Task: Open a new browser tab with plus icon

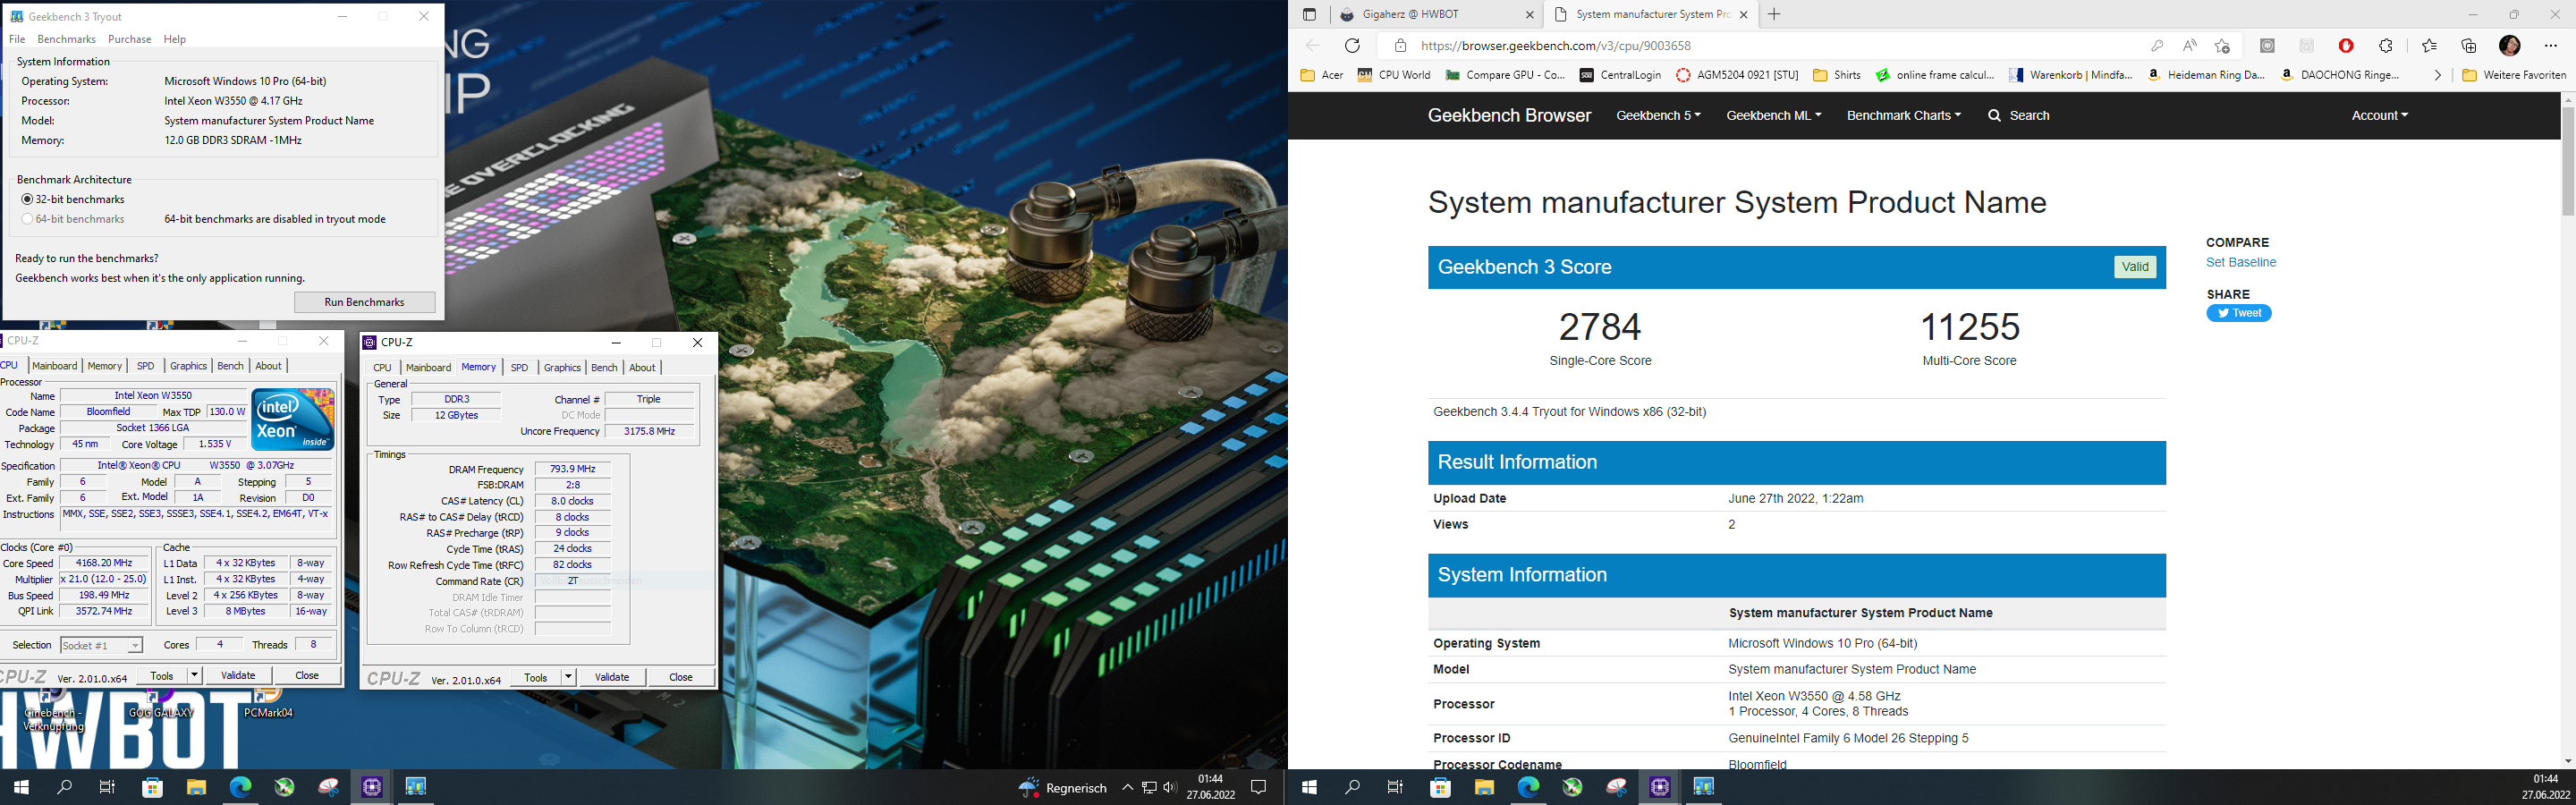Action: point(1774,14)
